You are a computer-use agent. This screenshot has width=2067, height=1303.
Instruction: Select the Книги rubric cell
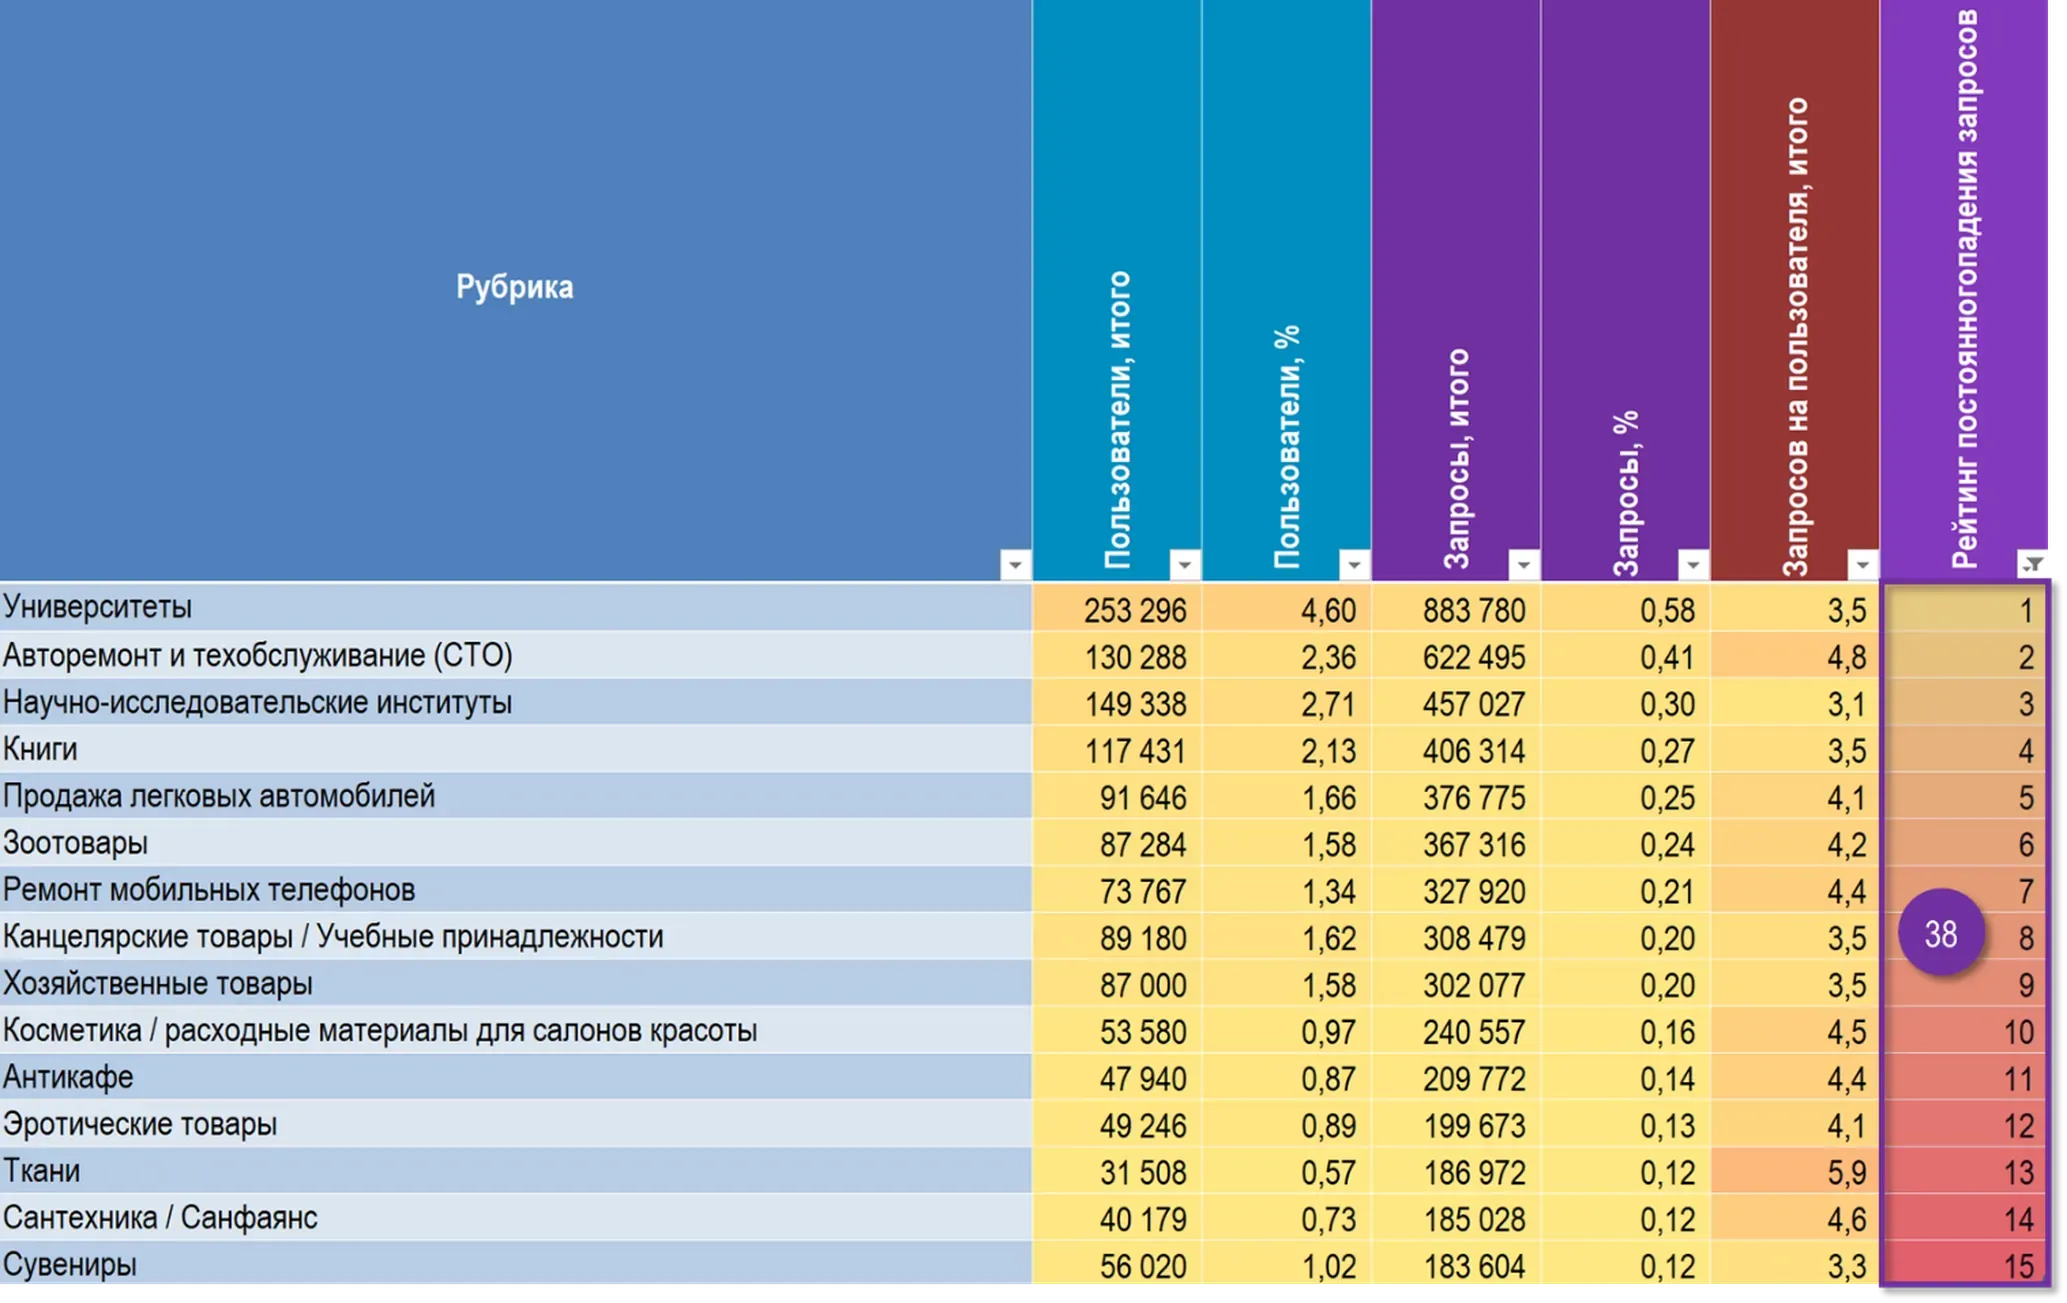515,750
